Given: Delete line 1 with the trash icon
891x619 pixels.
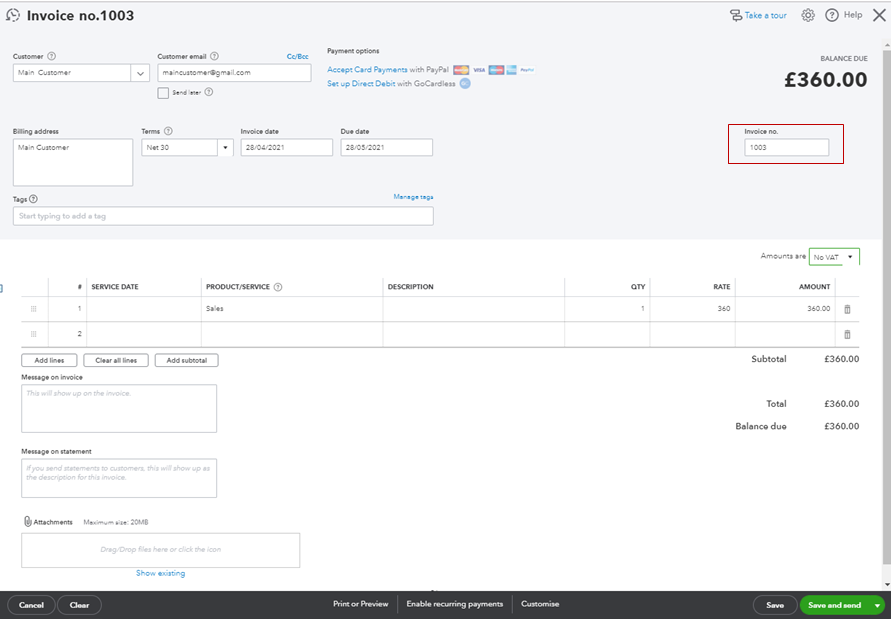Looking at the screenshot, I should pyautogui.click(x=847, y=309).
